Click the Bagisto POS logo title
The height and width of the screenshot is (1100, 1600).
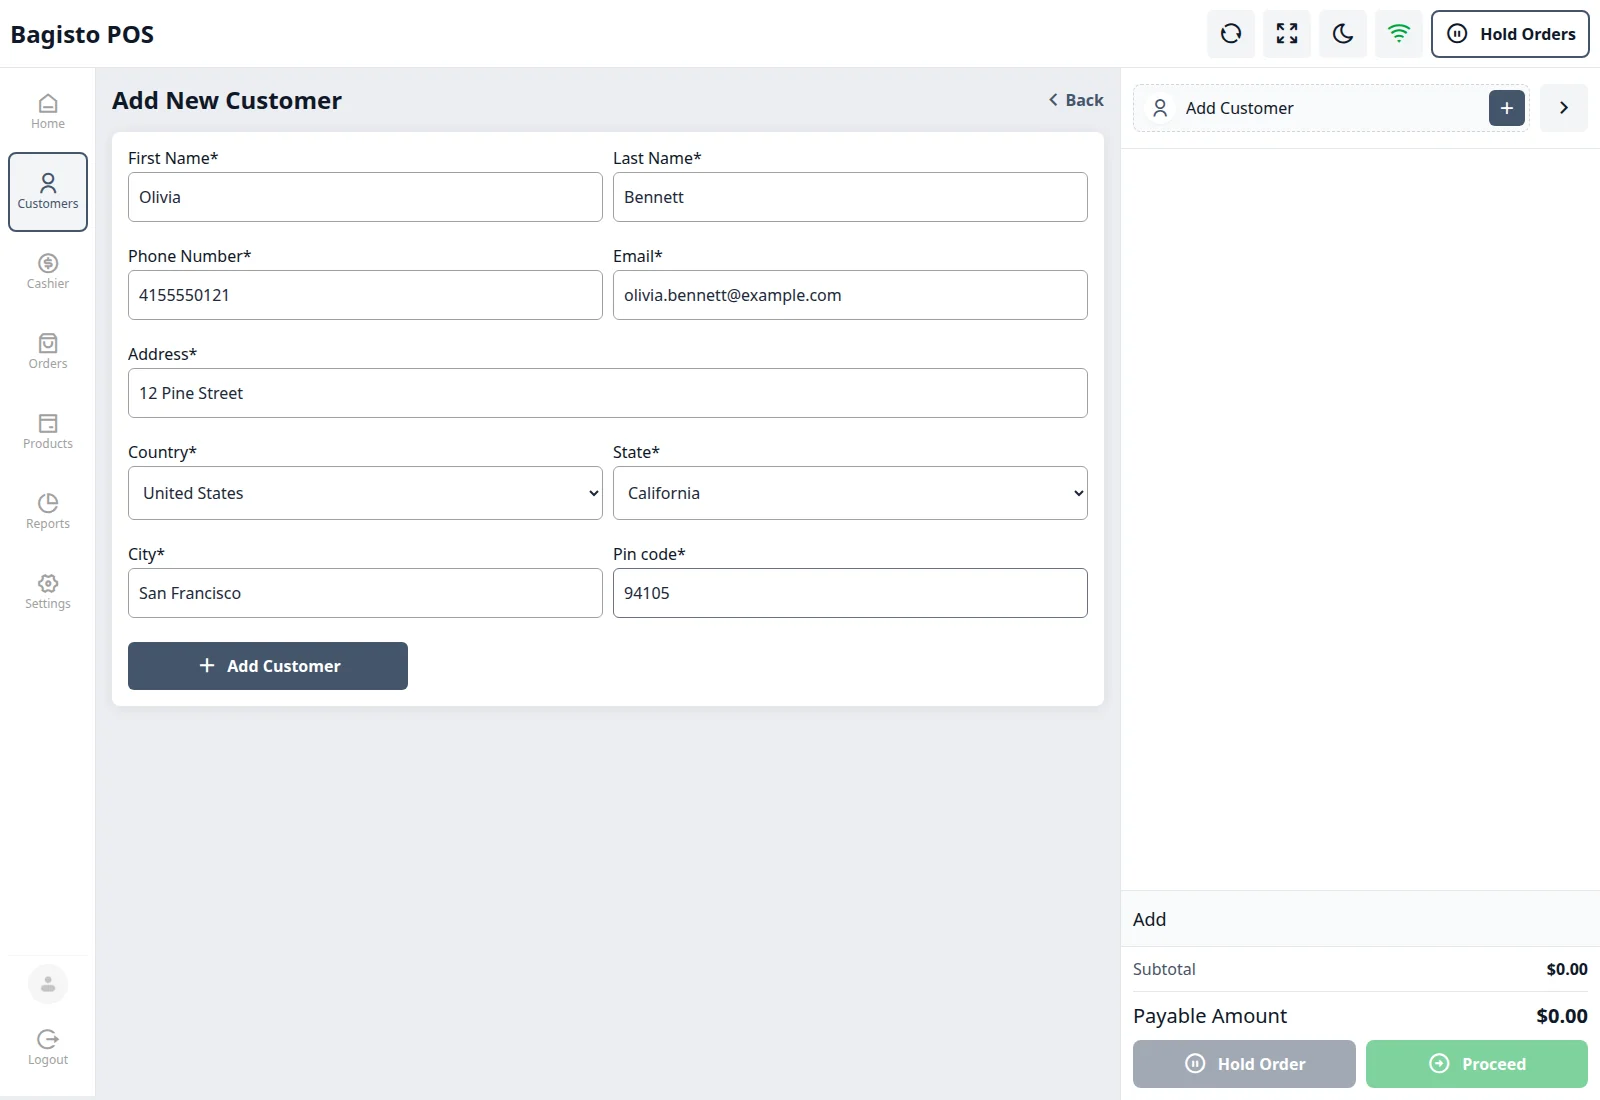click(82, 34)
